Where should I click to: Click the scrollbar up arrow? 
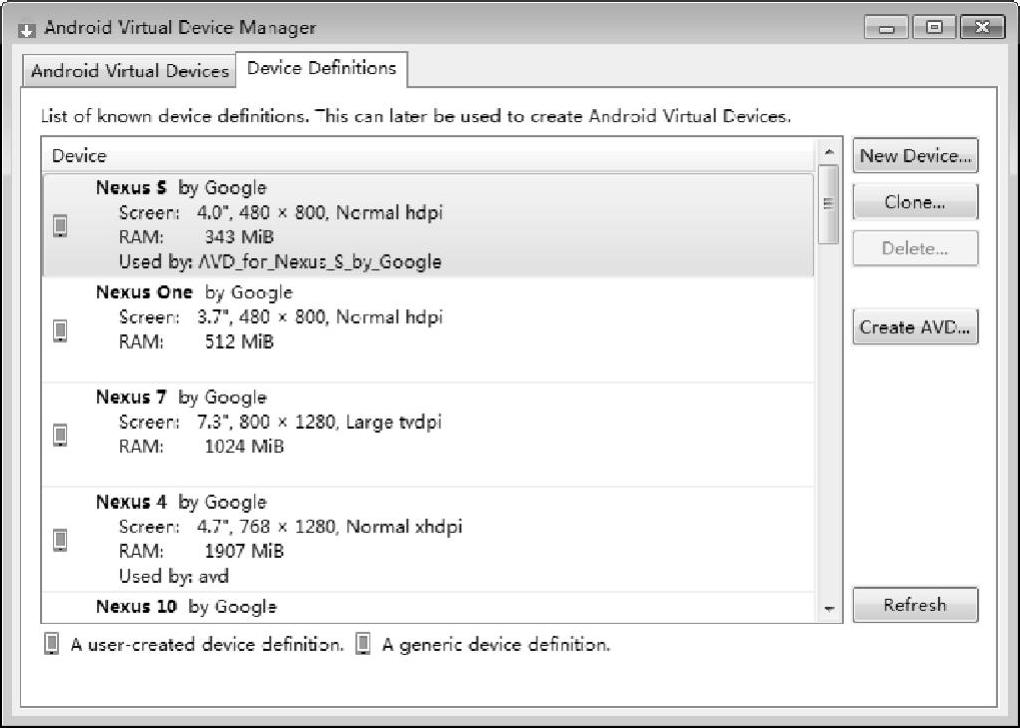click(829, 152)
